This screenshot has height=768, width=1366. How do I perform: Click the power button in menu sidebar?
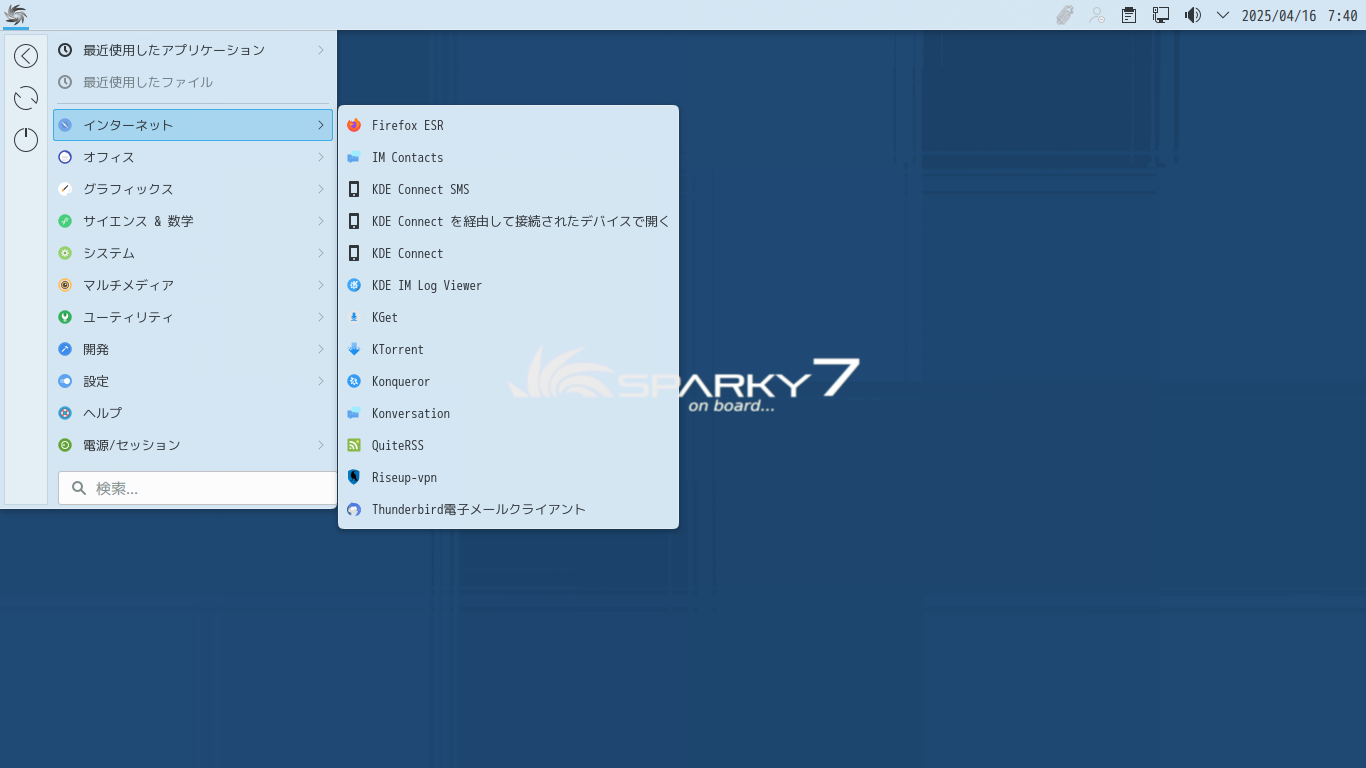[x=26, y=139]
